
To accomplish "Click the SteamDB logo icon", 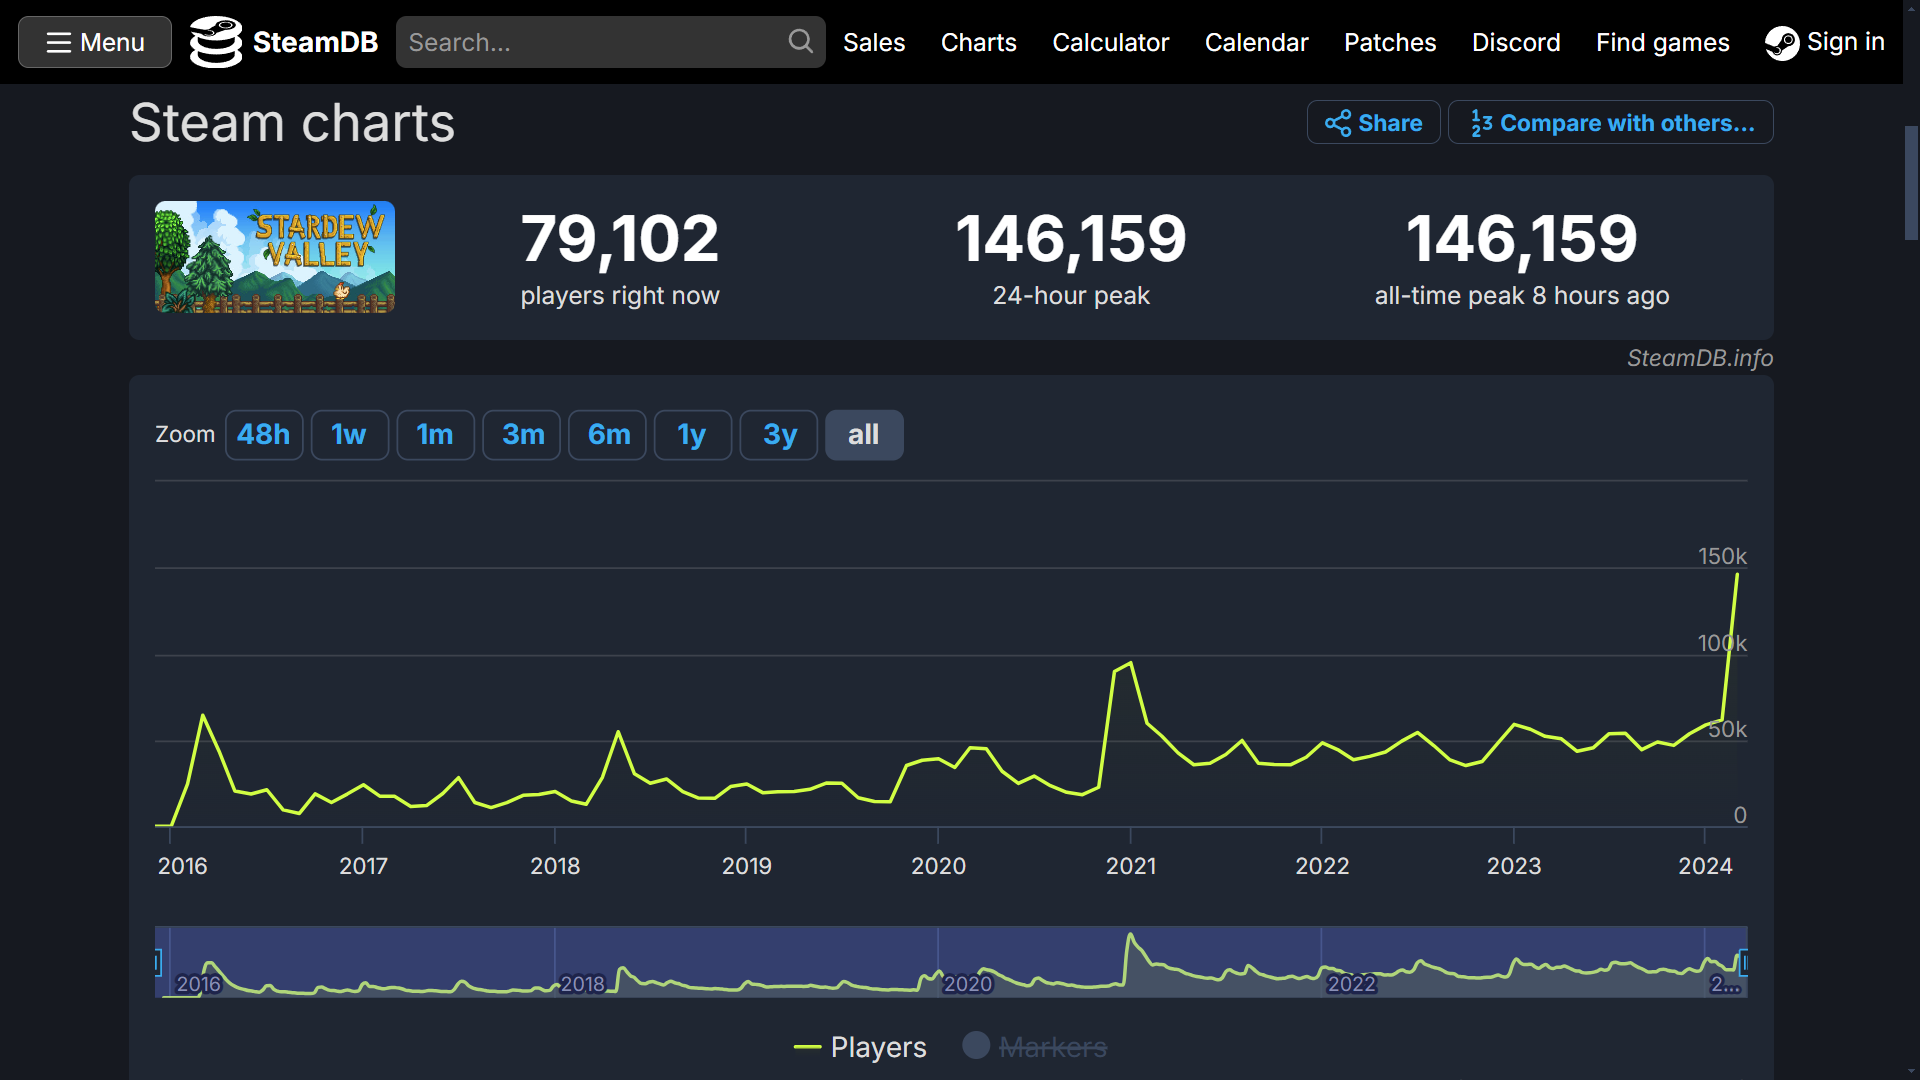I will coord(215,41).
